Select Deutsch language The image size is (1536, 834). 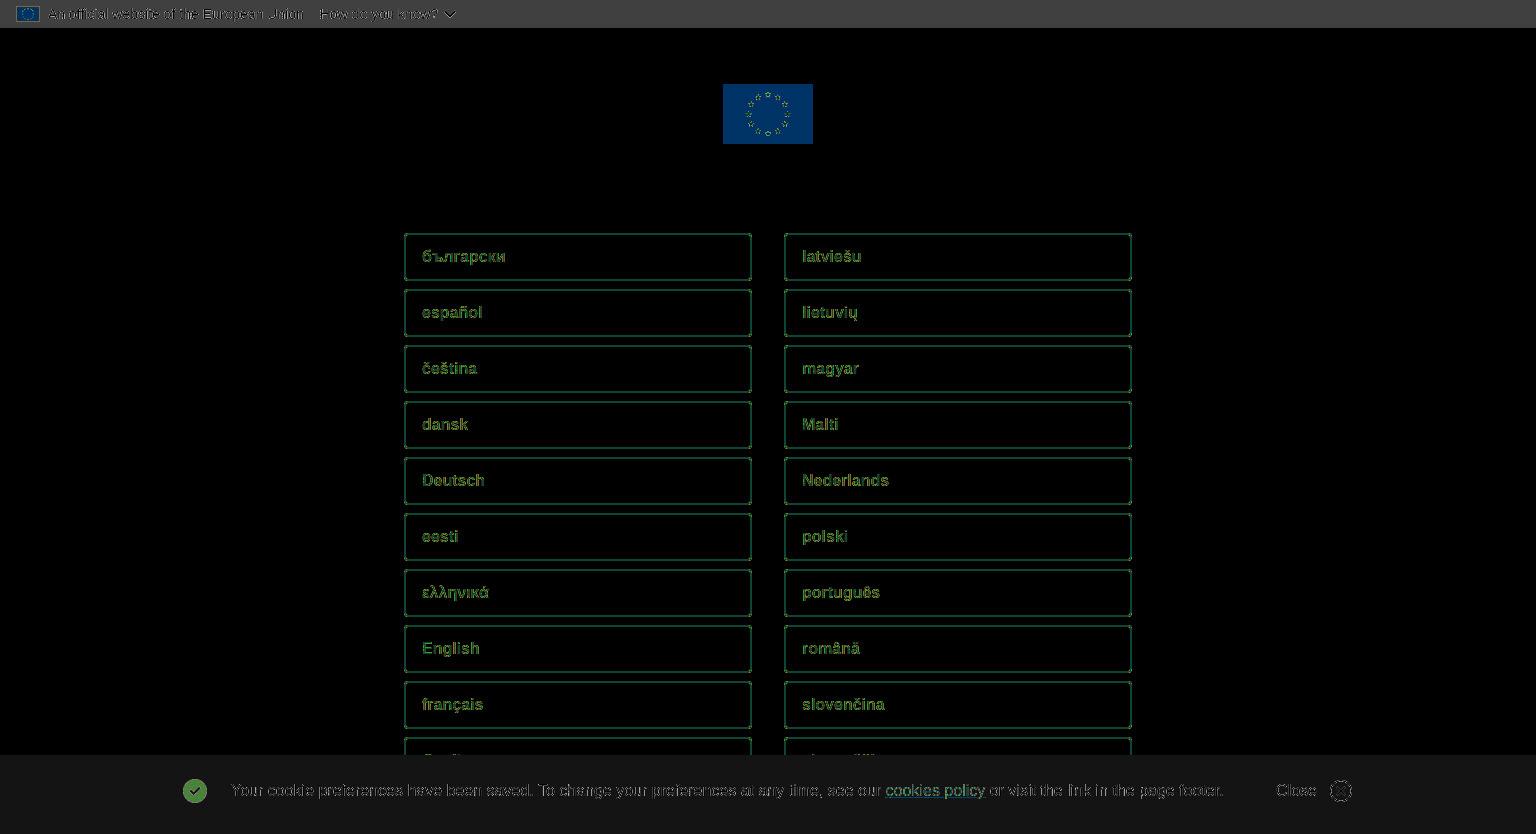pyautogui.click(x=578, y=481)
